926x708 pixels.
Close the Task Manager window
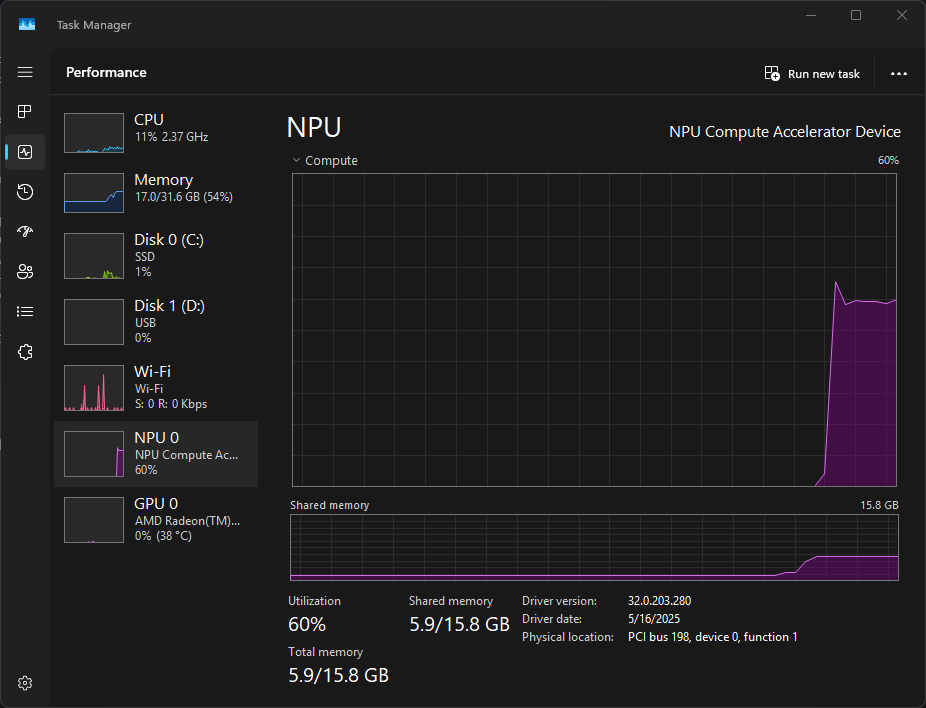(x=901, y=15)
